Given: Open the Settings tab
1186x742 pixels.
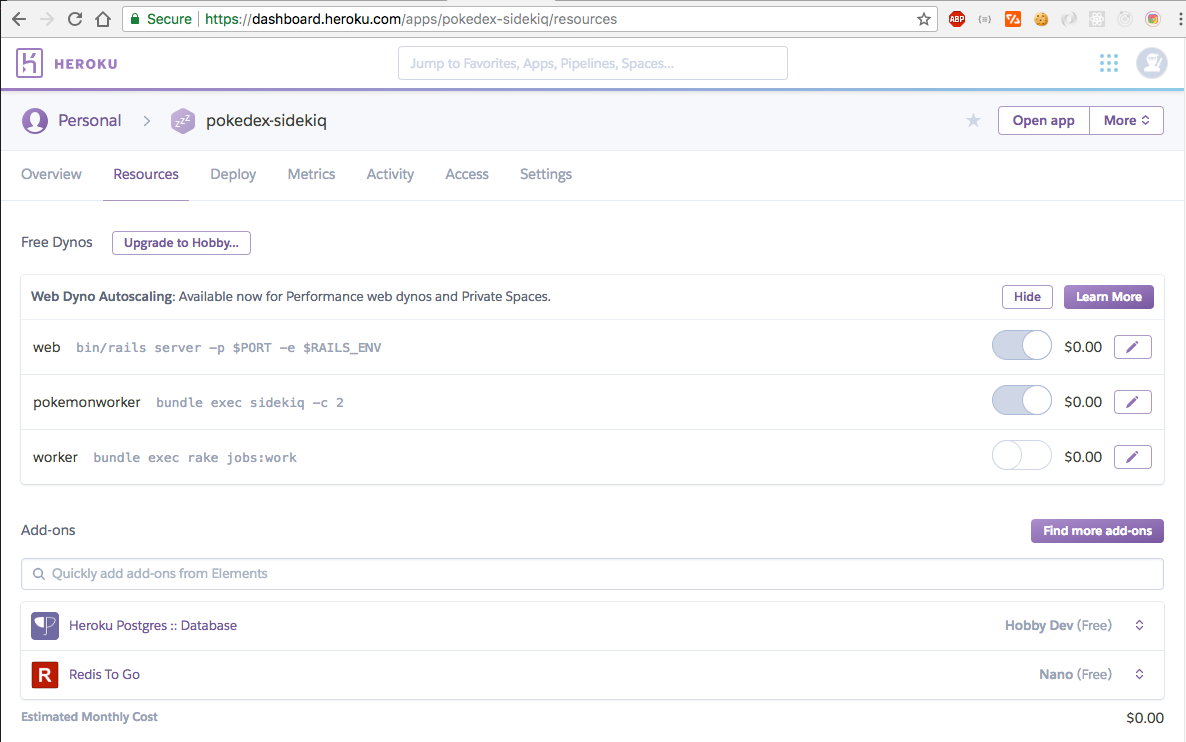Looking at the screenshot, I should click(x=545, y=174).
